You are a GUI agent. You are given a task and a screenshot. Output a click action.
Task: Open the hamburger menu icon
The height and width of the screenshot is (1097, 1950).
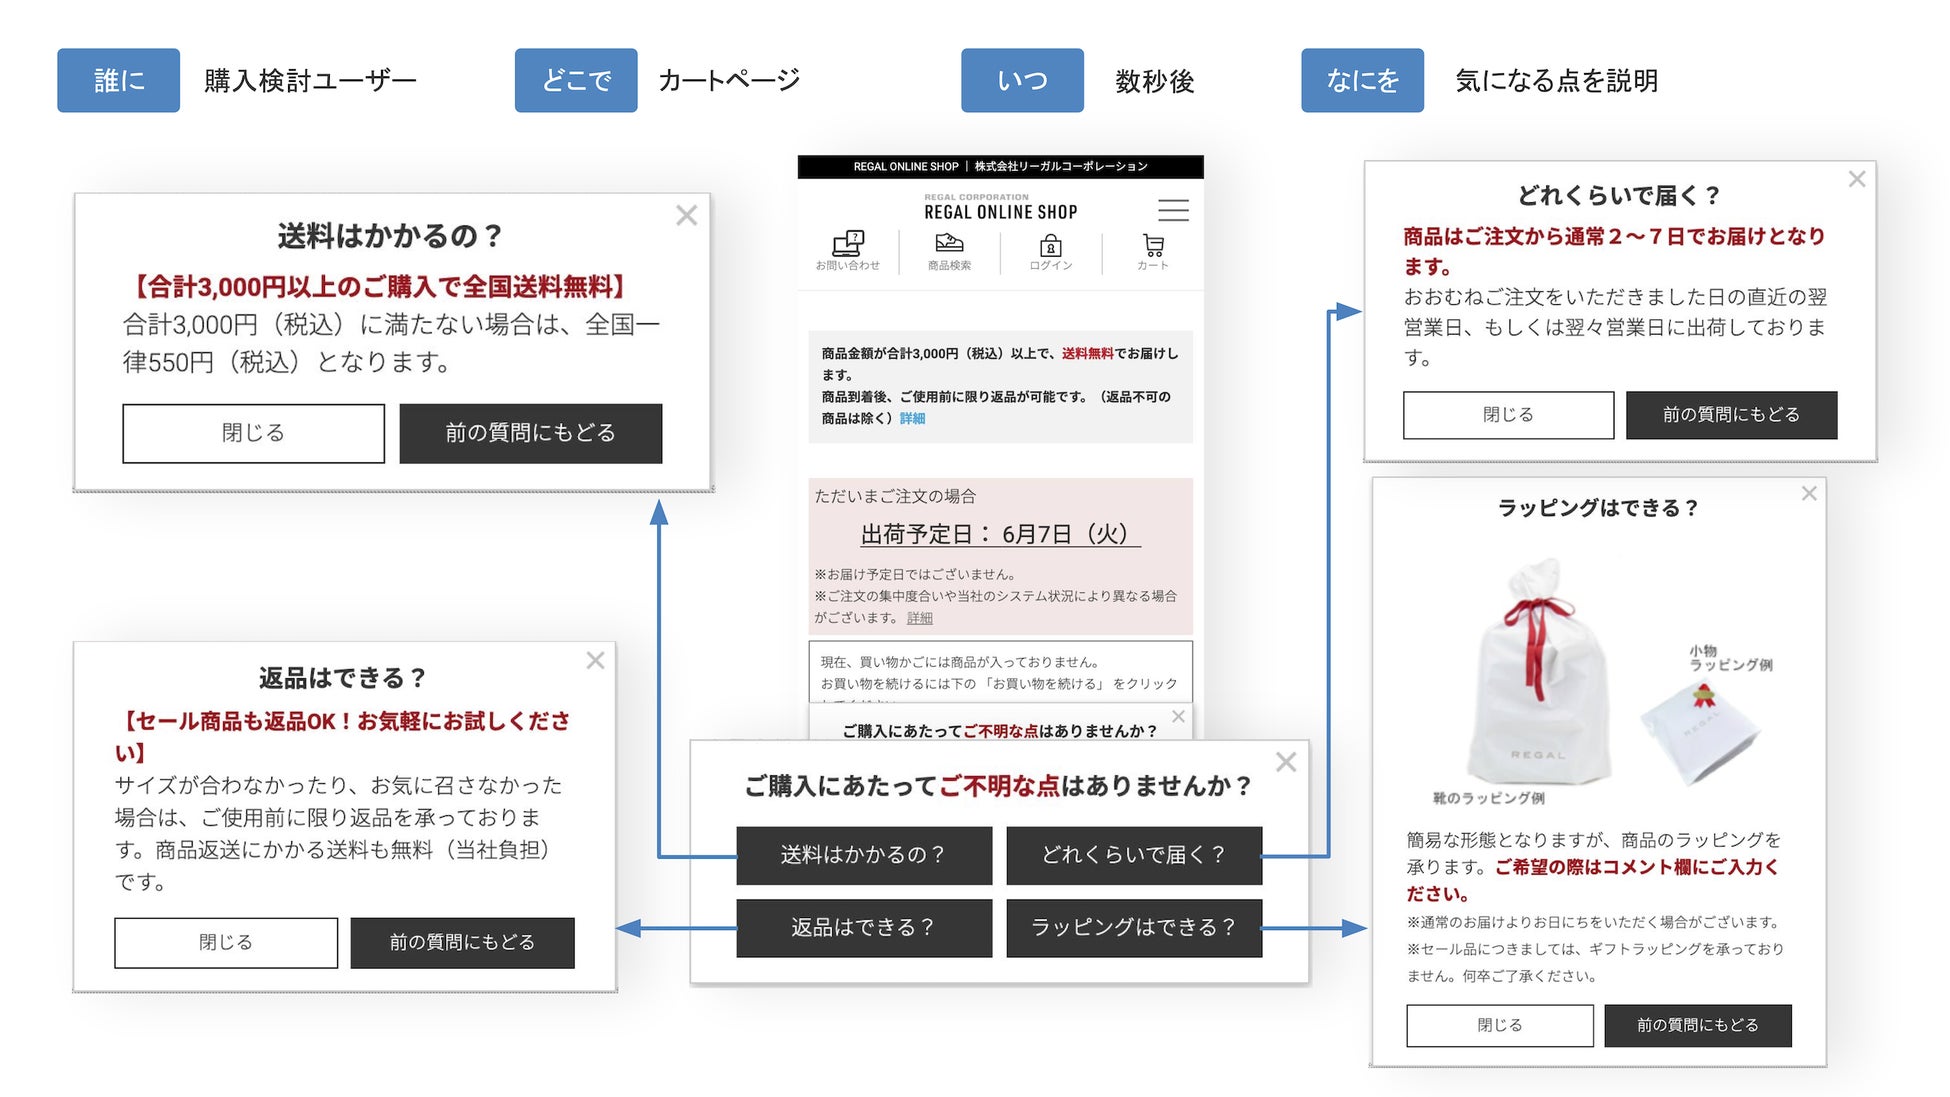(x=1173, y=210)
